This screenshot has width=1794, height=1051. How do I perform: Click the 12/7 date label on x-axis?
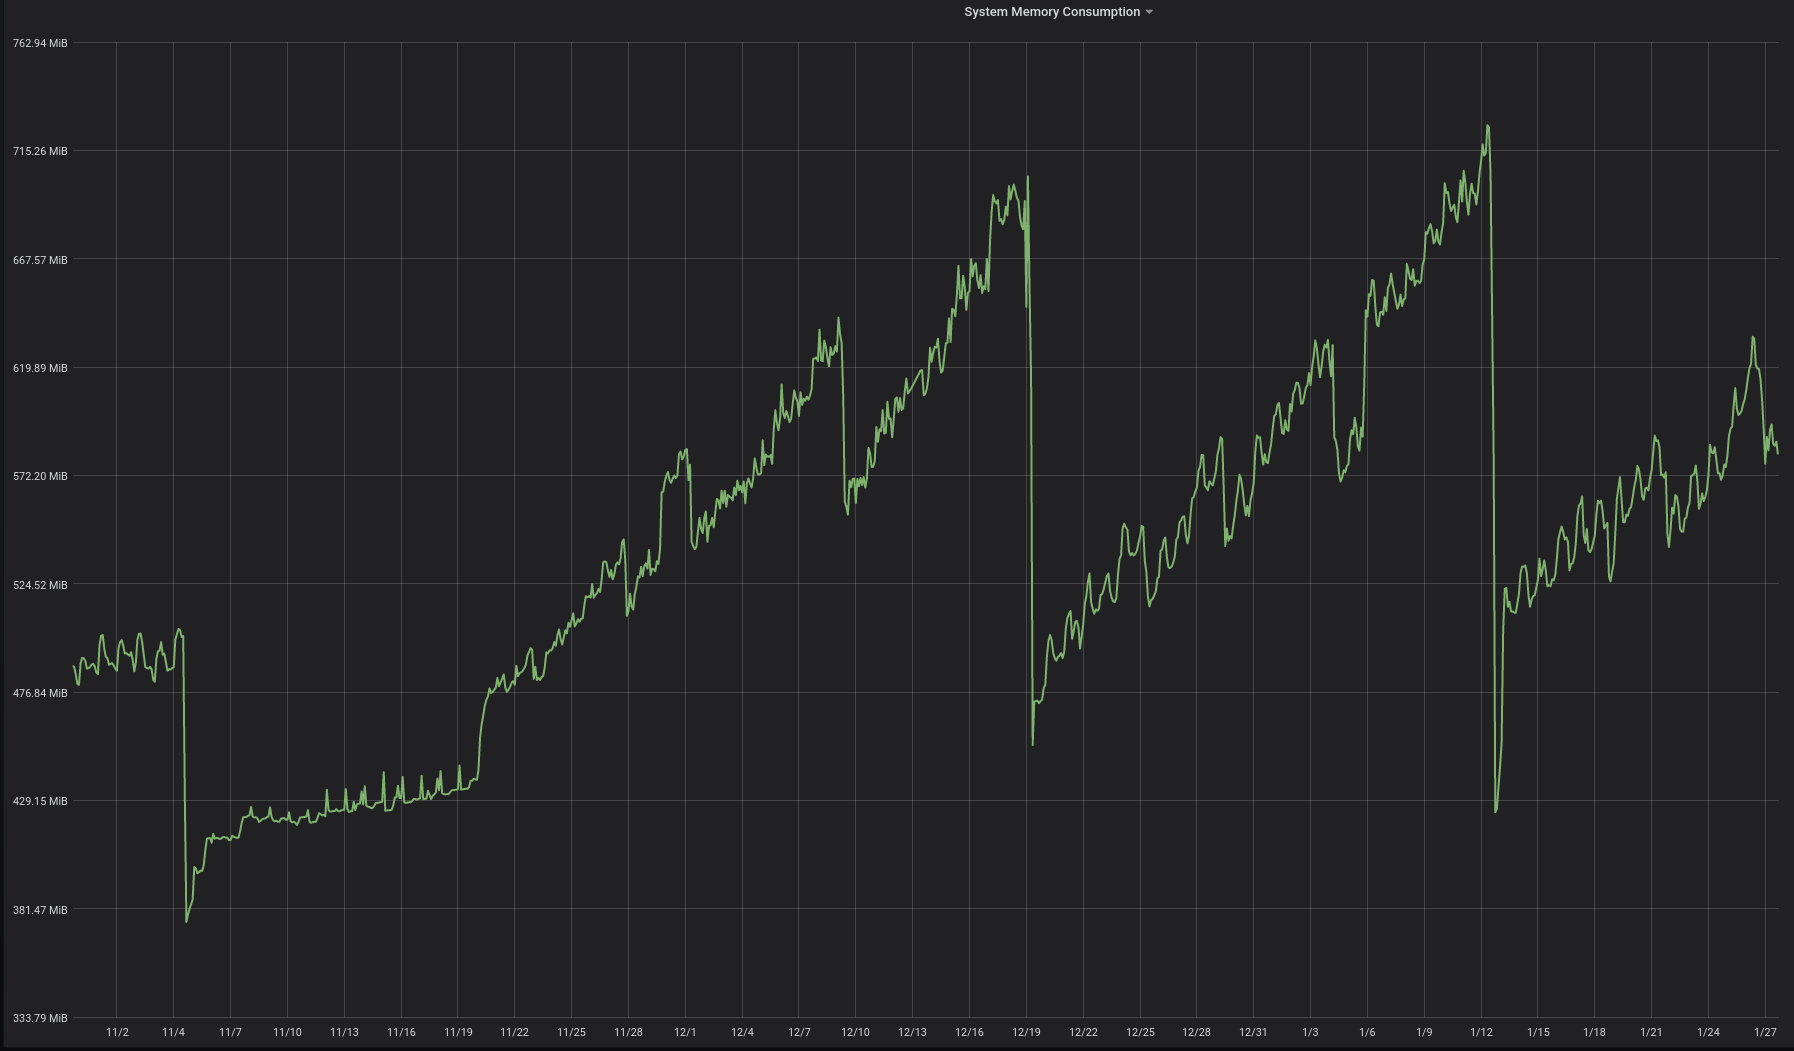[799, 1032]
